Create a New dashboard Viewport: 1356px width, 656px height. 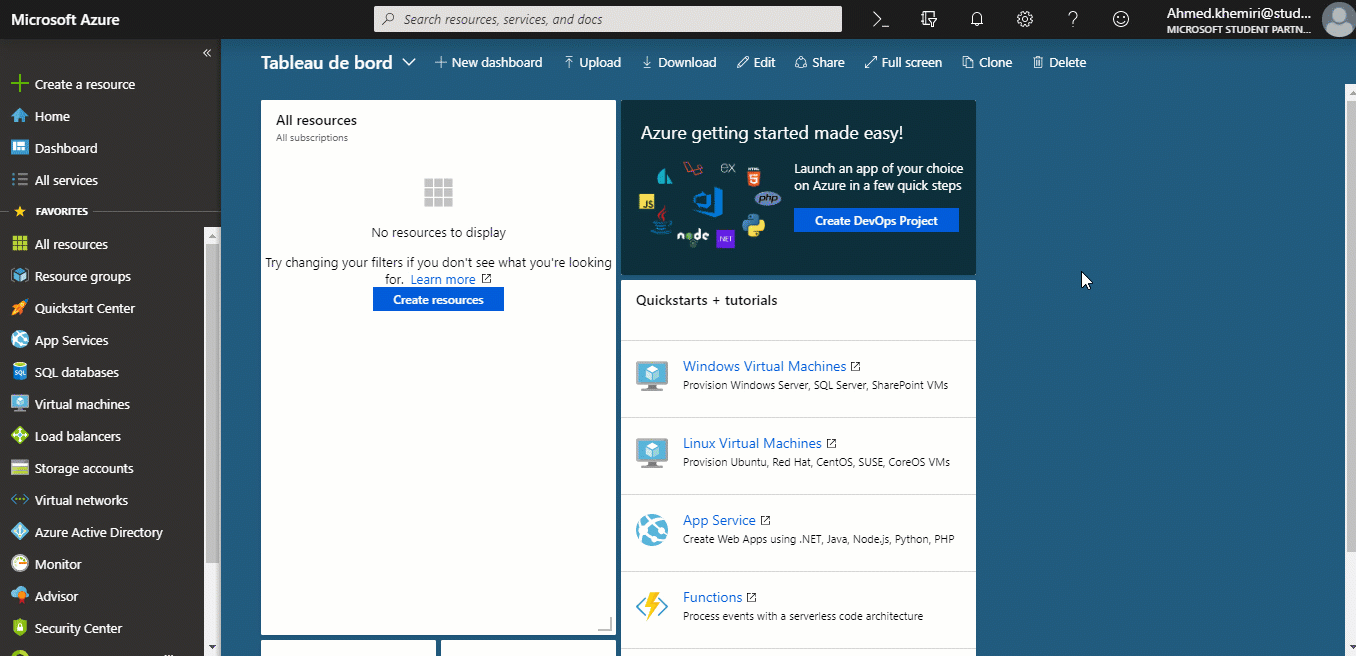[x=488, y=62]
